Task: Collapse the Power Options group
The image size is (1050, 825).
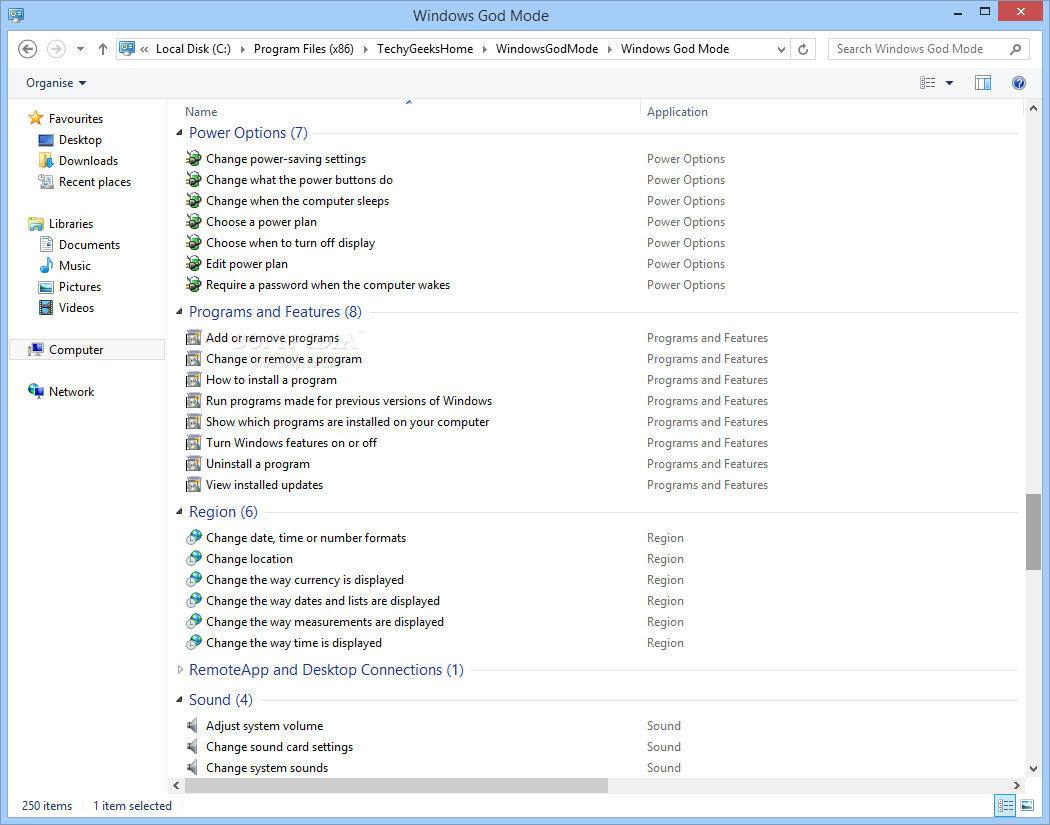Action: [179, 133]
